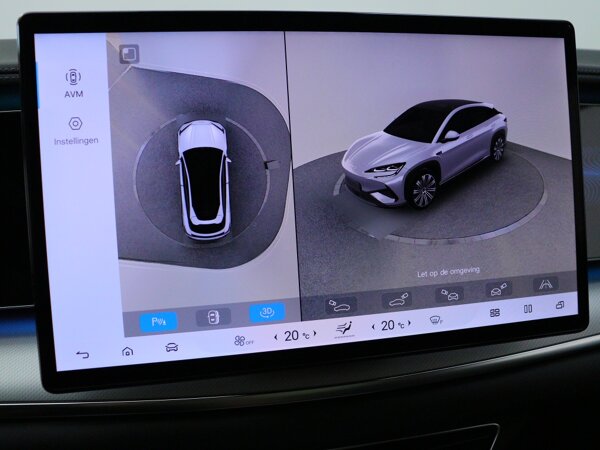Select the rear-right camera angle

tap(398, 299)
